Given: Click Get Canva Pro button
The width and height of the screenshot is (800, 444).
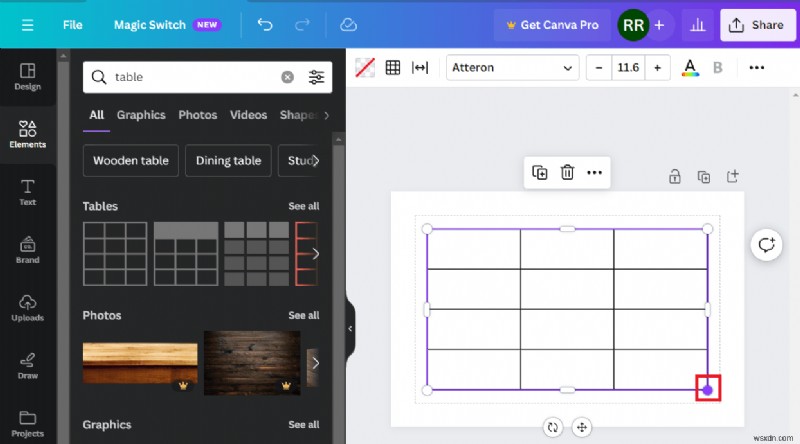Looking at the screenshot, I should coord(552,25).
